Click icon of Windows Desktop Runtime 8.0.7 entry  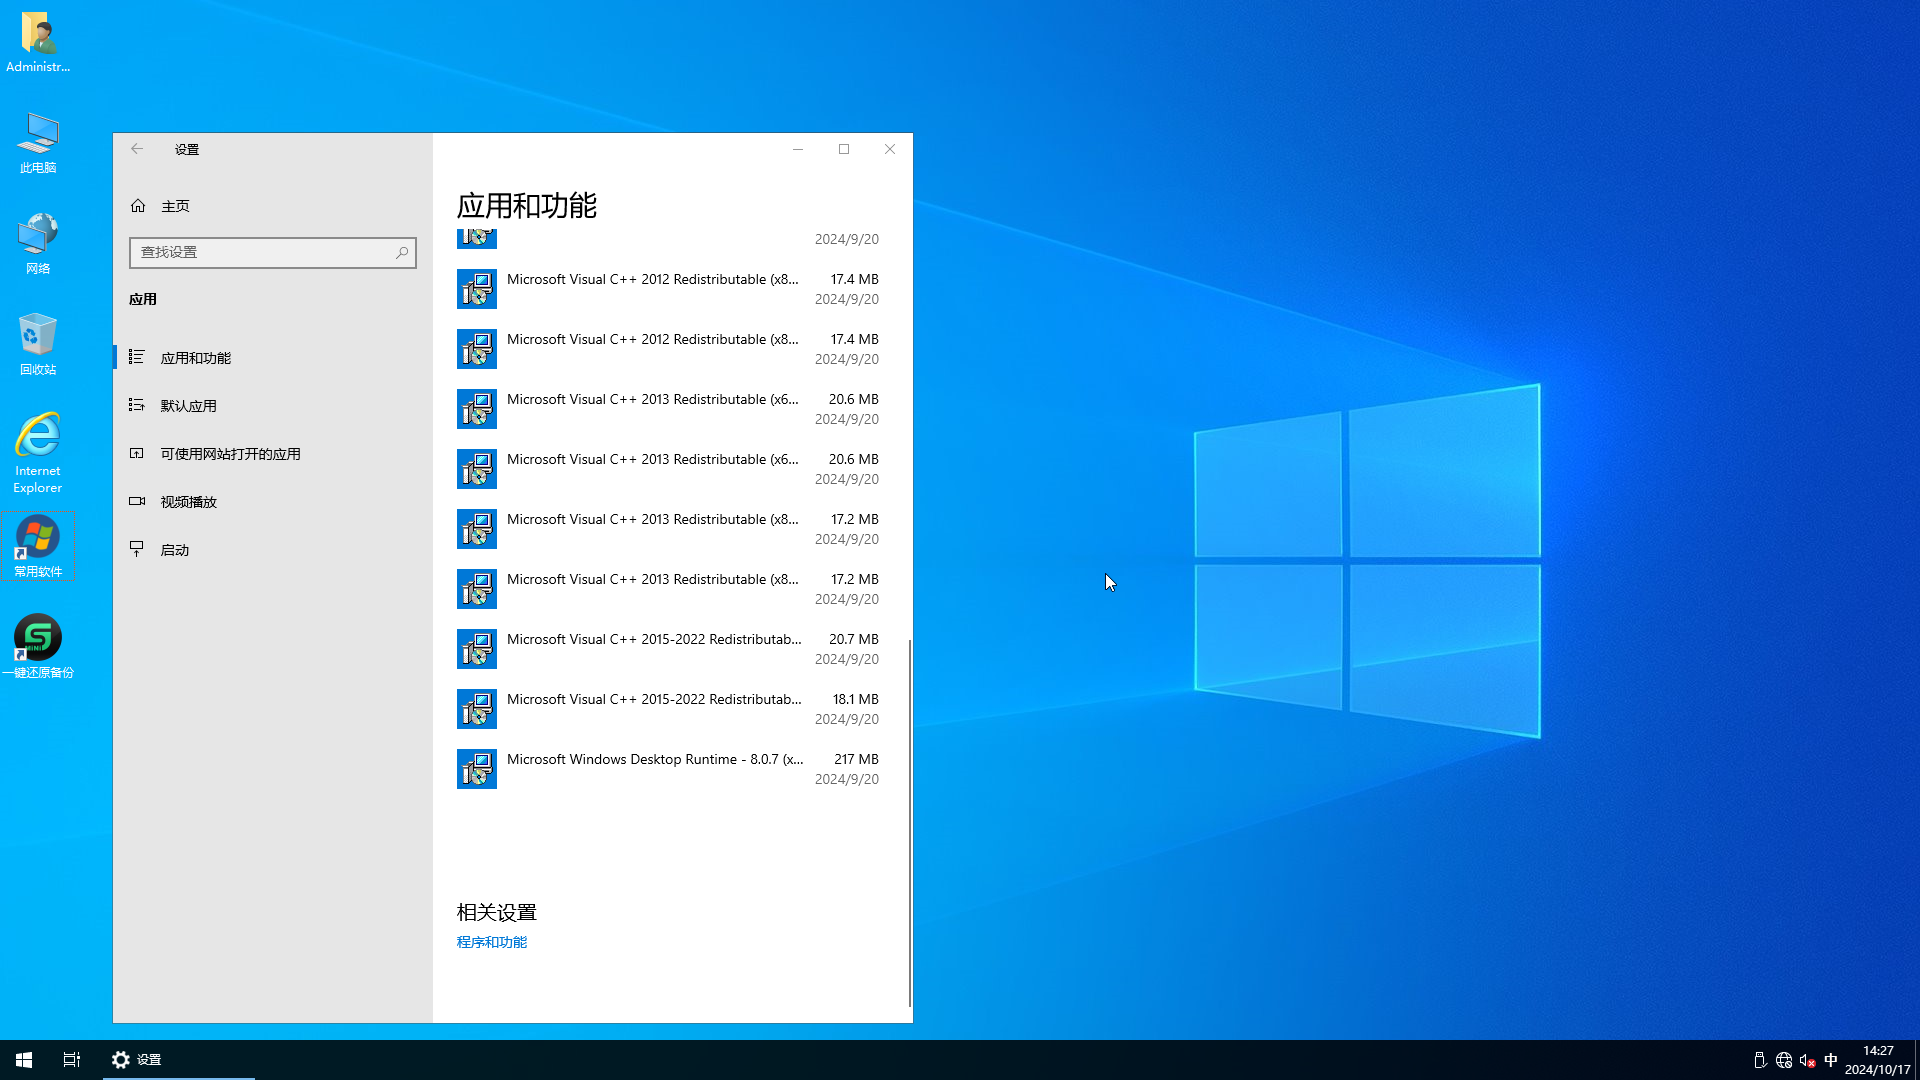click(x=477, y=769)
